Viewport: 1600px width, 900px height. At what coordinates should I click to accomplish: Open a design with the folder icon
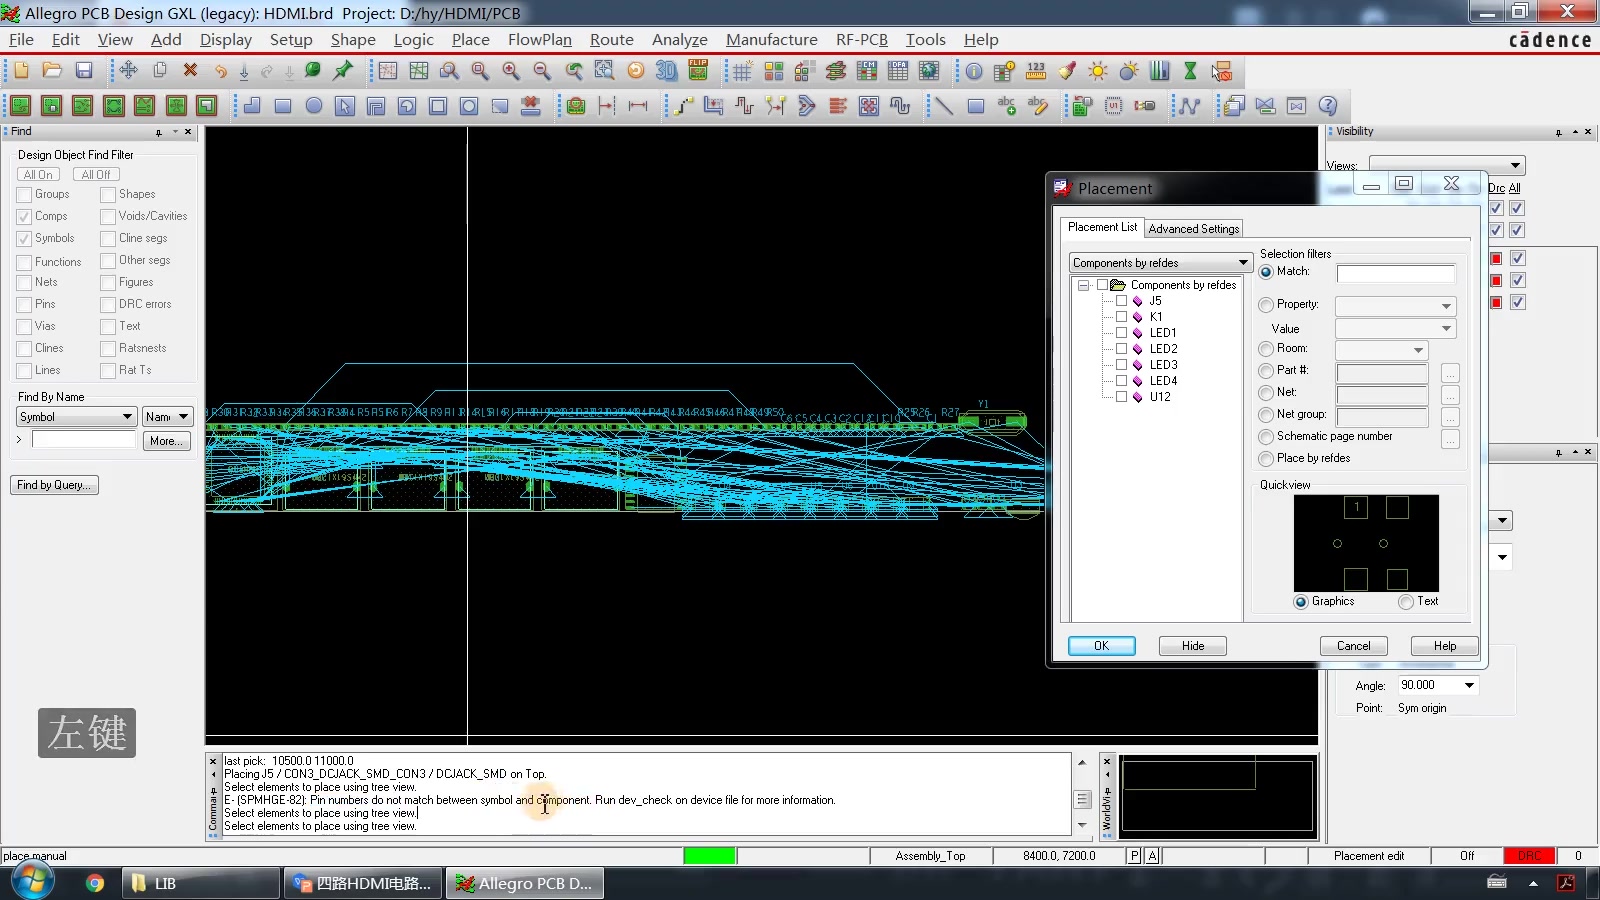coord(52,71)
